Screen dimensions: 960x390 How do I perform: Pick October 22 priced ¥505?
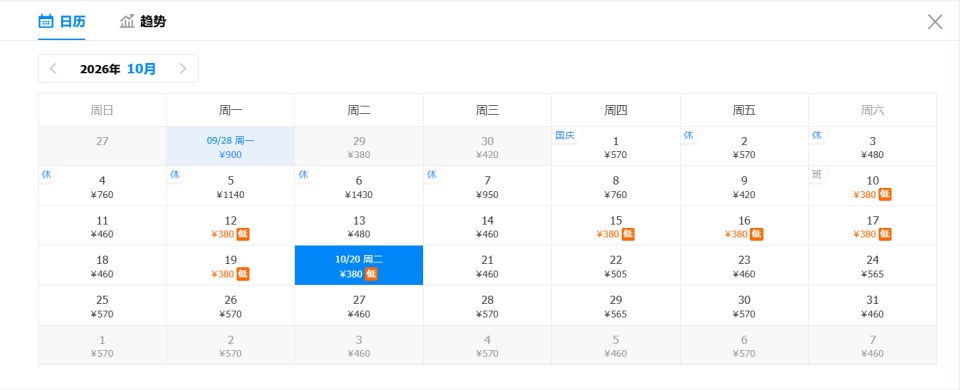[x=616, y=266]
